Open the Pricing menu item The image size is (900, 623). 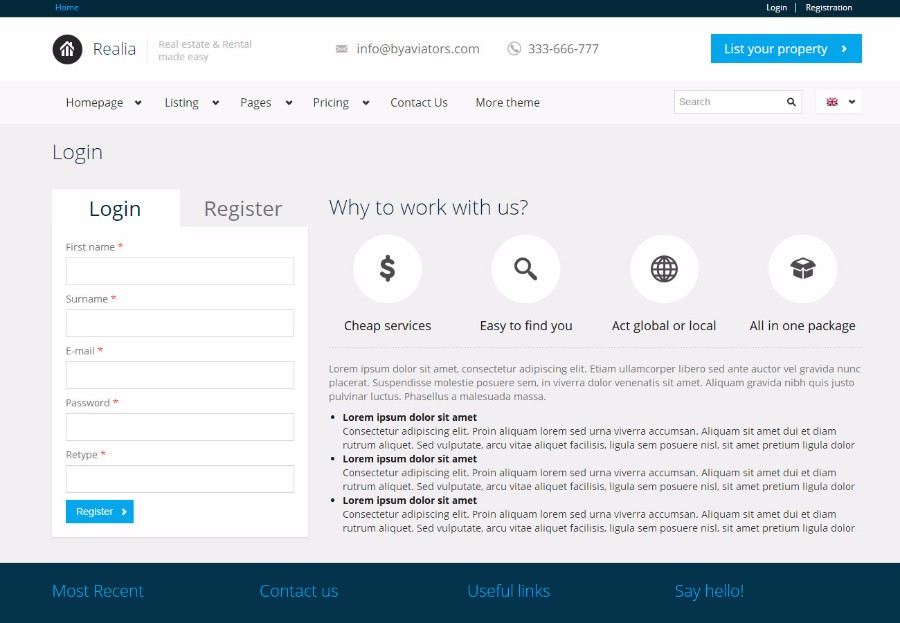(x=331, y=103)
